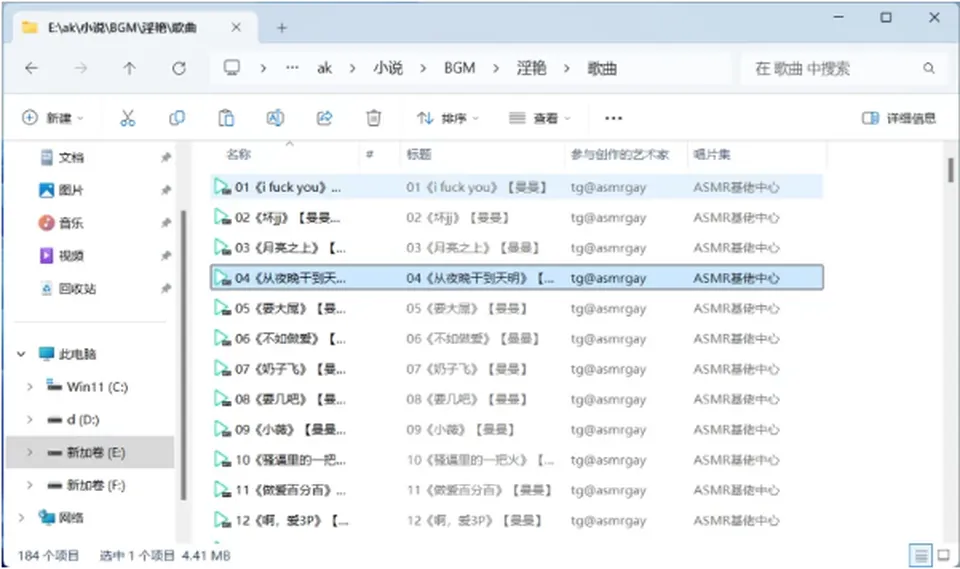Open 文档 Documents in quick access
The image size is (960, 569).
(x=61, y=157)
